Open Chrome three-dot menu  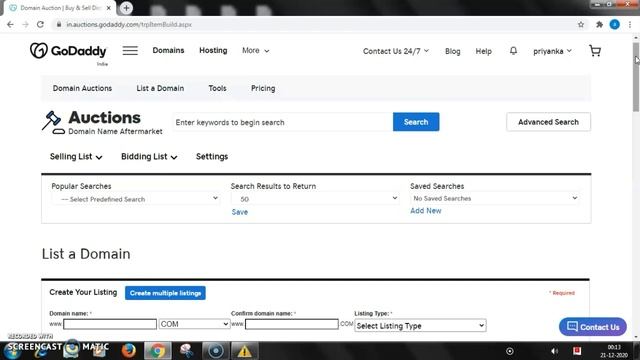[x=630, y=24]
